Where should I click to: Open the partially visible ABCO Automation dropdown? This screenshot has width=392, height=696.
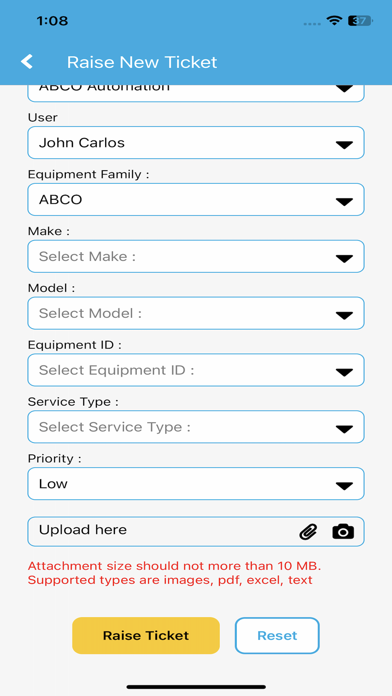point(196,92)
